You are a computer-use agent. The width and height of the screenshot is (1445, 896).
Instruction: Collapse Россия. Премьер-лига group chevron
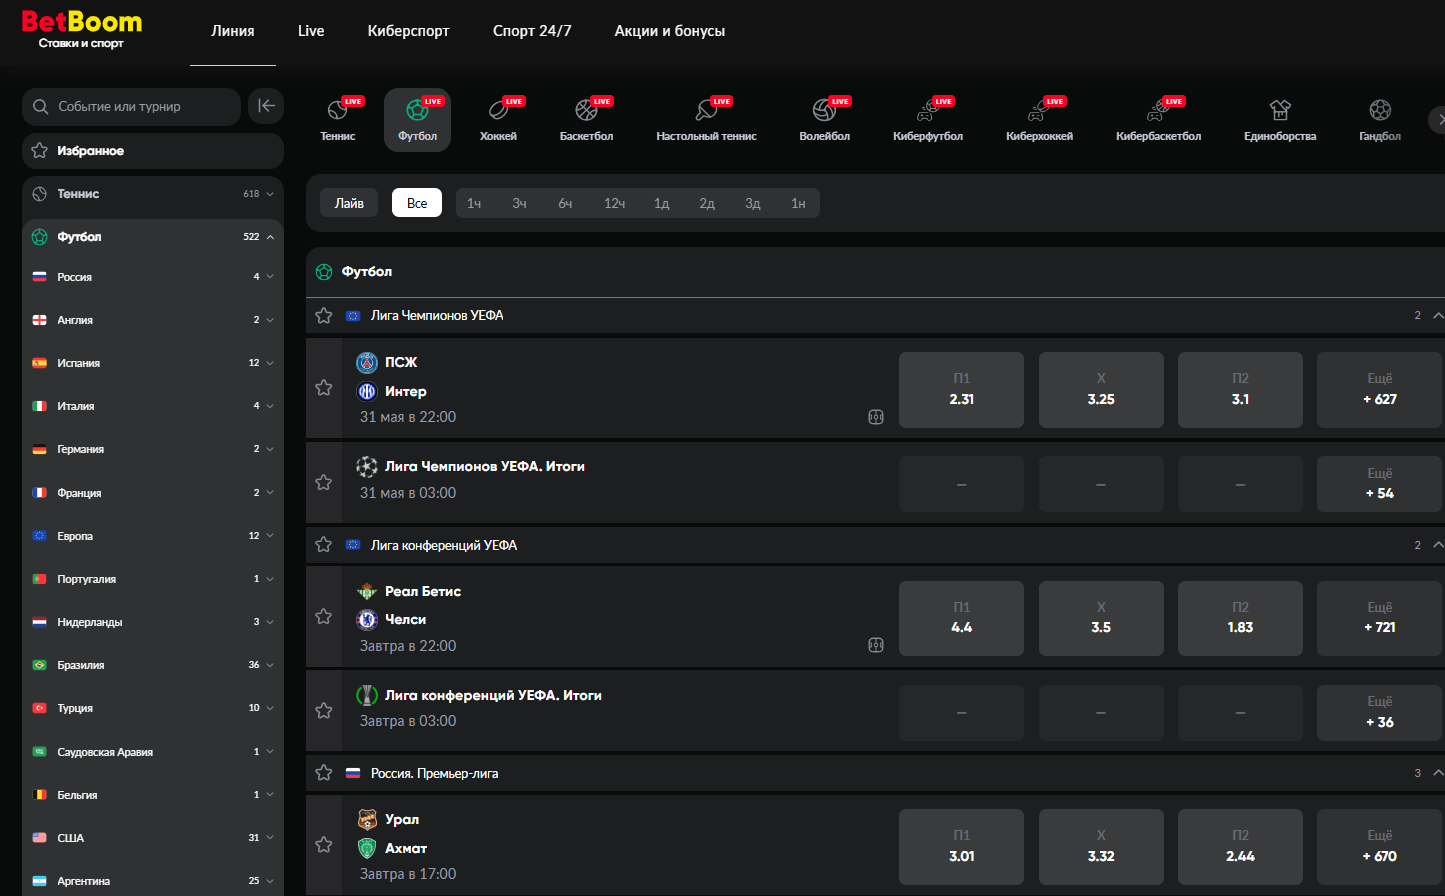[1438, 773]
